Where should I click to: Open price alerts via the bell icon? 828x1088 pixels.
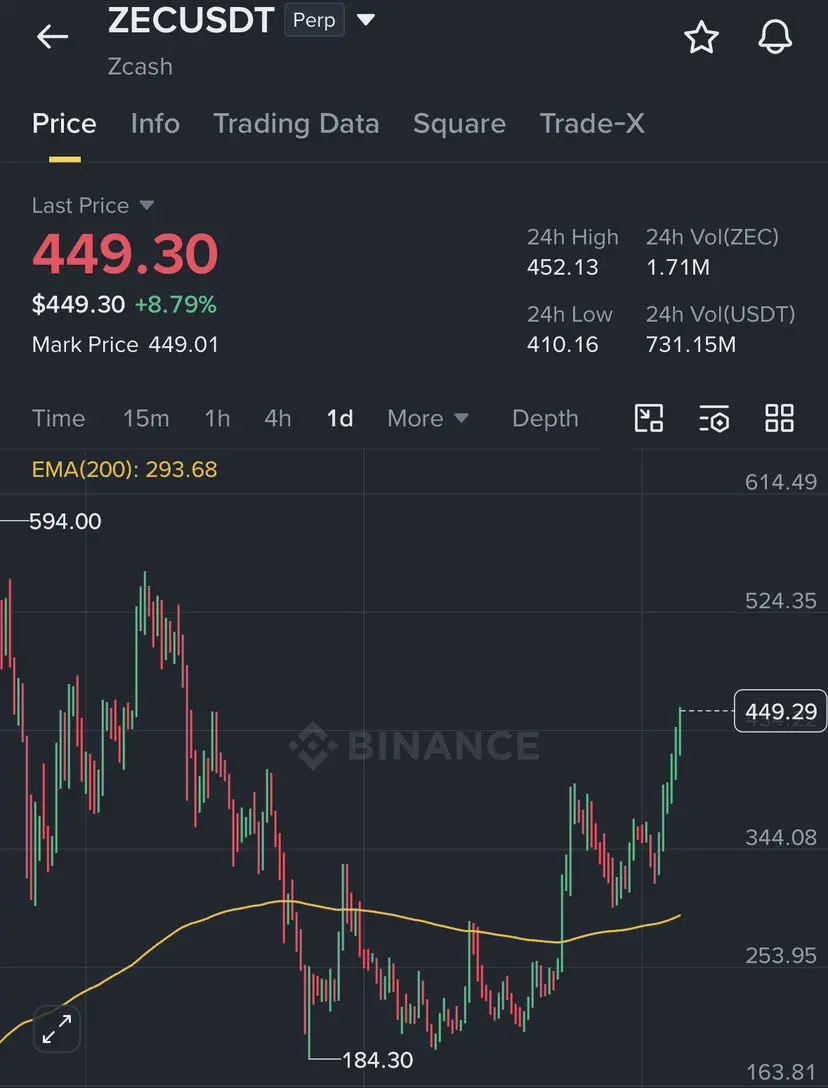pos(775,36)
